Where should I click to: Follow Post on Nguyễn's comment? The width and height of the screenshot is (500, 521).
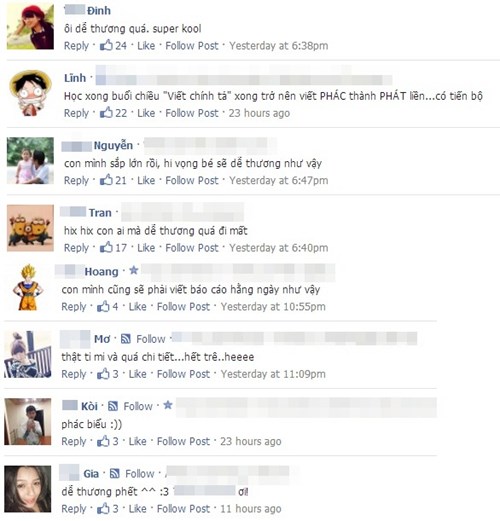coord(192,180)
